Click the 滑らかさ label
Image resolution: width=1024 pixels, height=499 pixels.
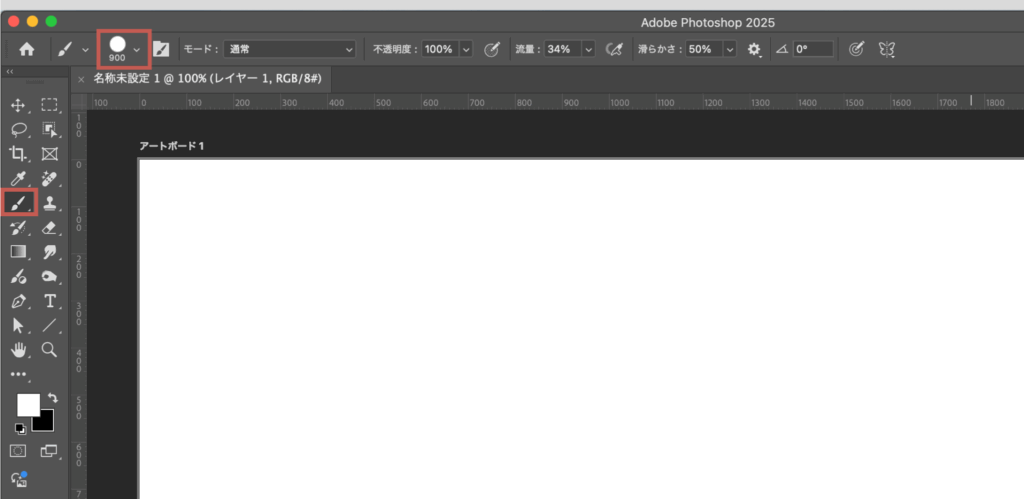click(x=658, y=49)
